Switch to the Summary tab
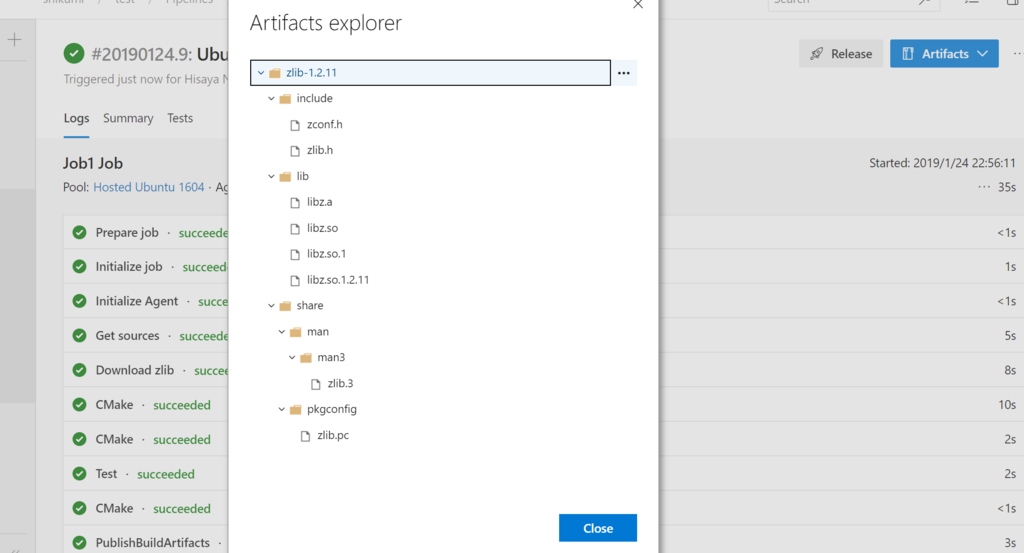The image size is (1024, 553). pos(128,118)
